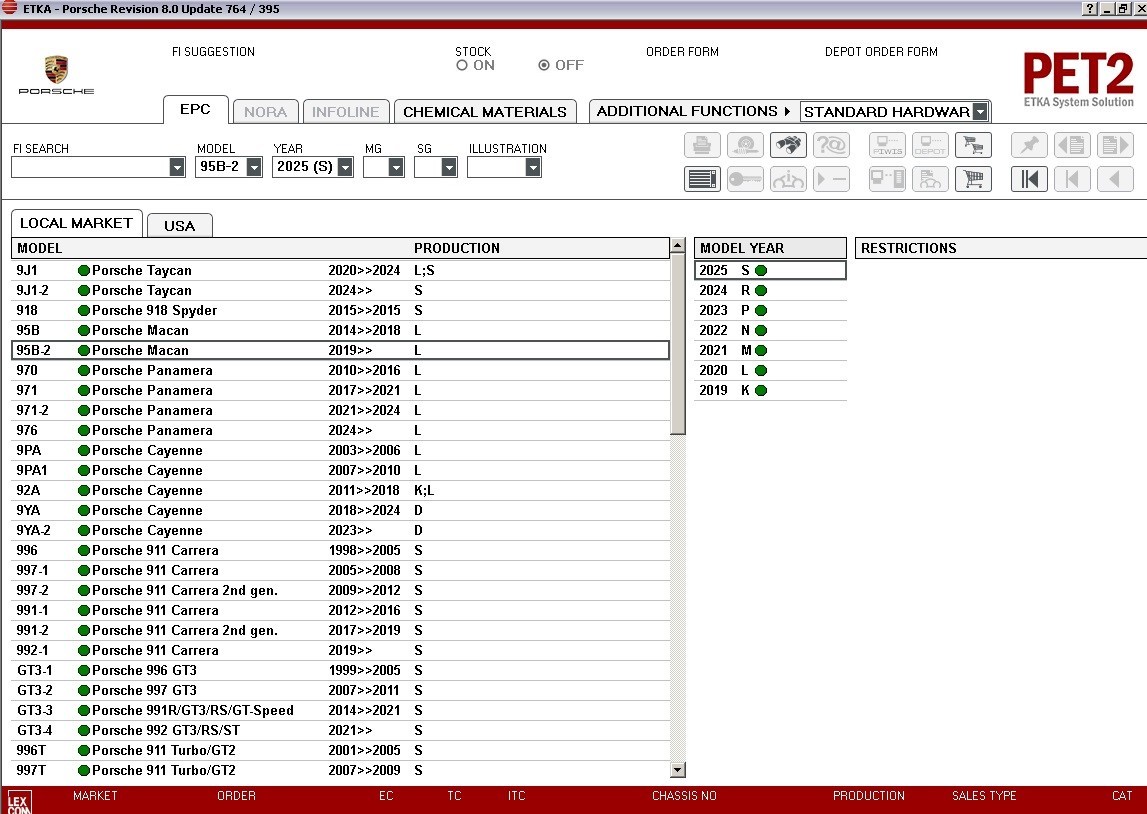Image resolution: width=1147 pixels, height=814 pixels.
Task: Open the CHEMICAL MATERIALS tab
Action: click(485, 112)
